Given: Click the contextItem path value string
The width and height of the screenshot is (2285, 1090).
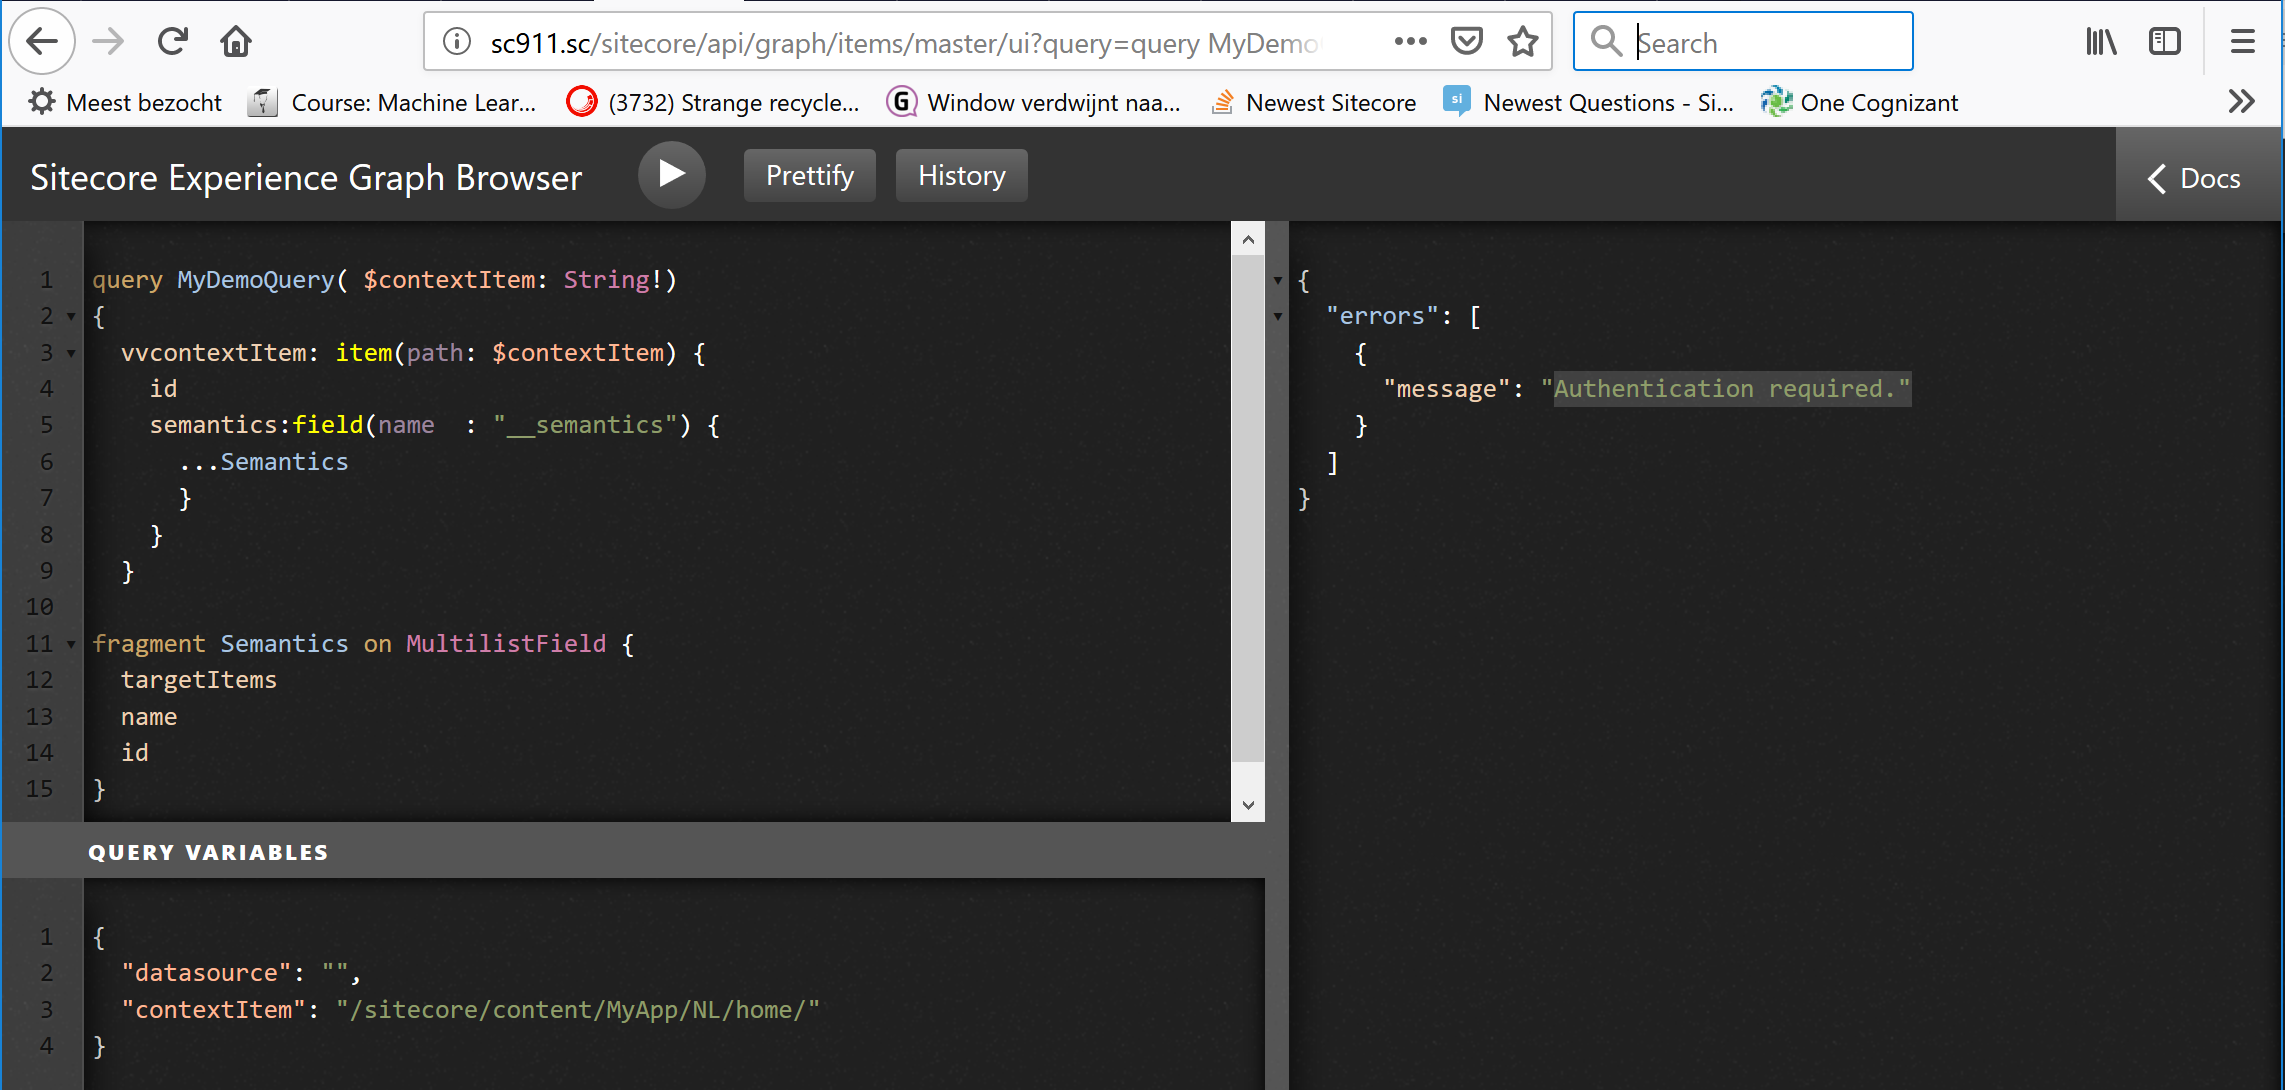Looking at the screenshot, I should click(x=577, y=1010).
